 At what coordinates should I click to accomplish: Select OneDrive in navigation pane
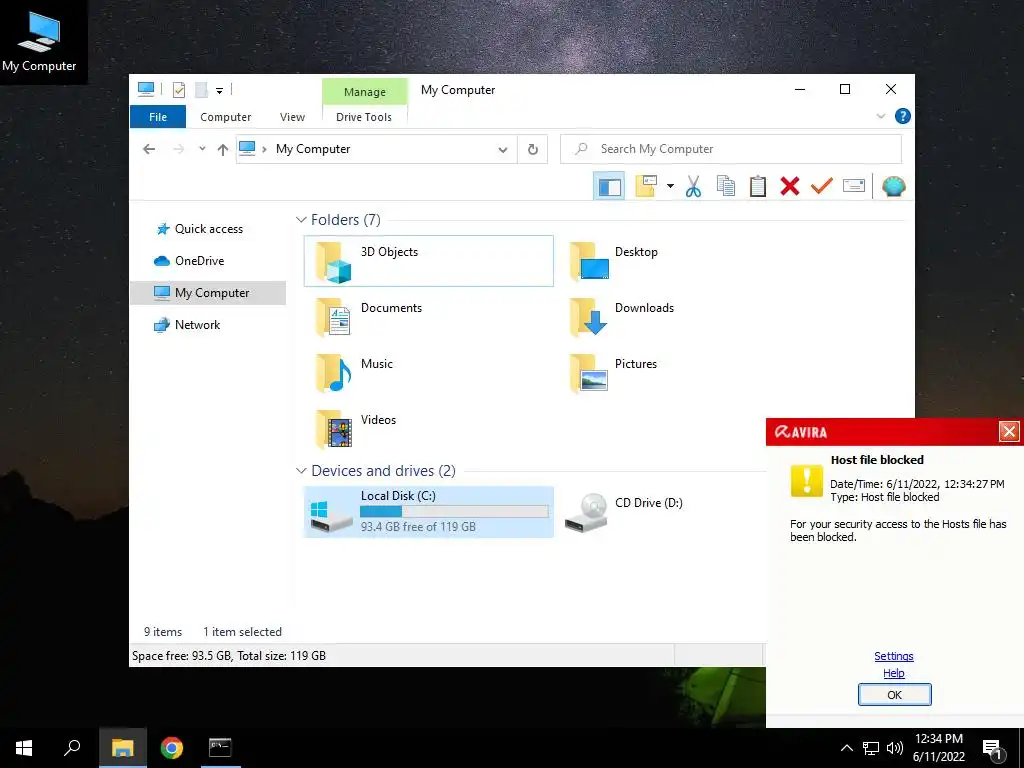(x=199, y=261)
